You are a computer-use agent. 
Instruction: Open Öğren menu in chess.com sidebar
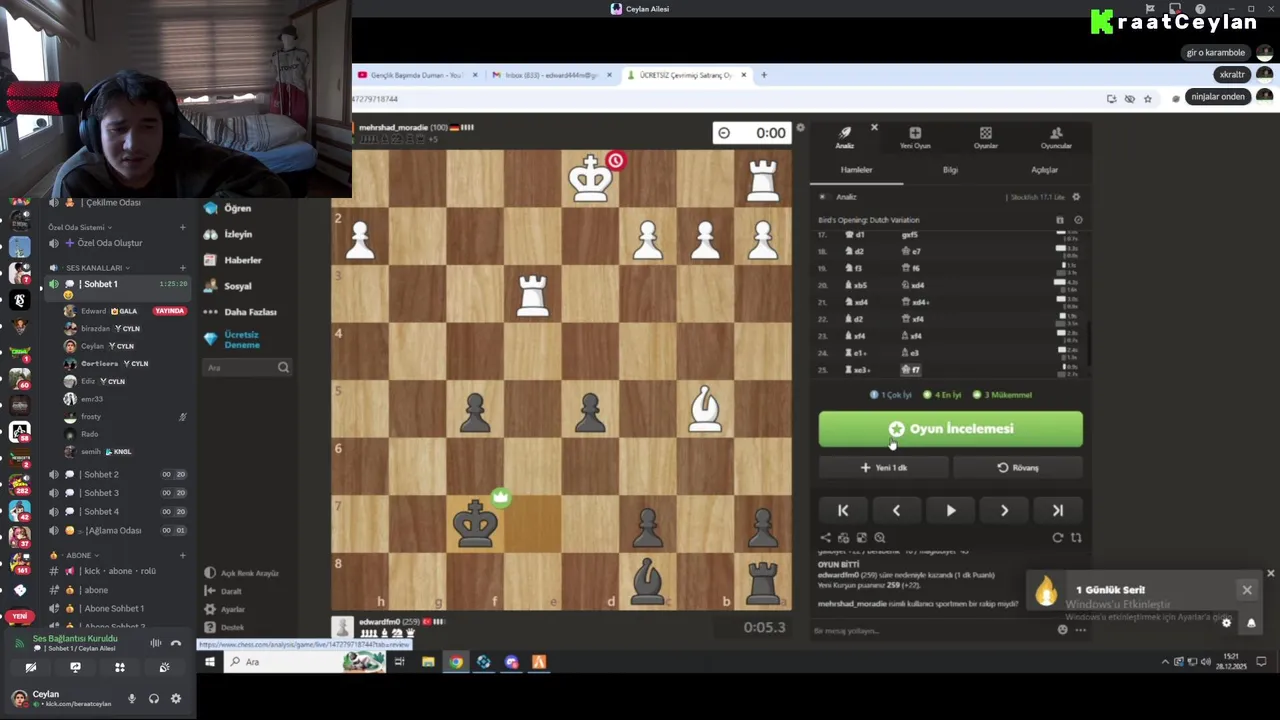click(x=237, y=208)
